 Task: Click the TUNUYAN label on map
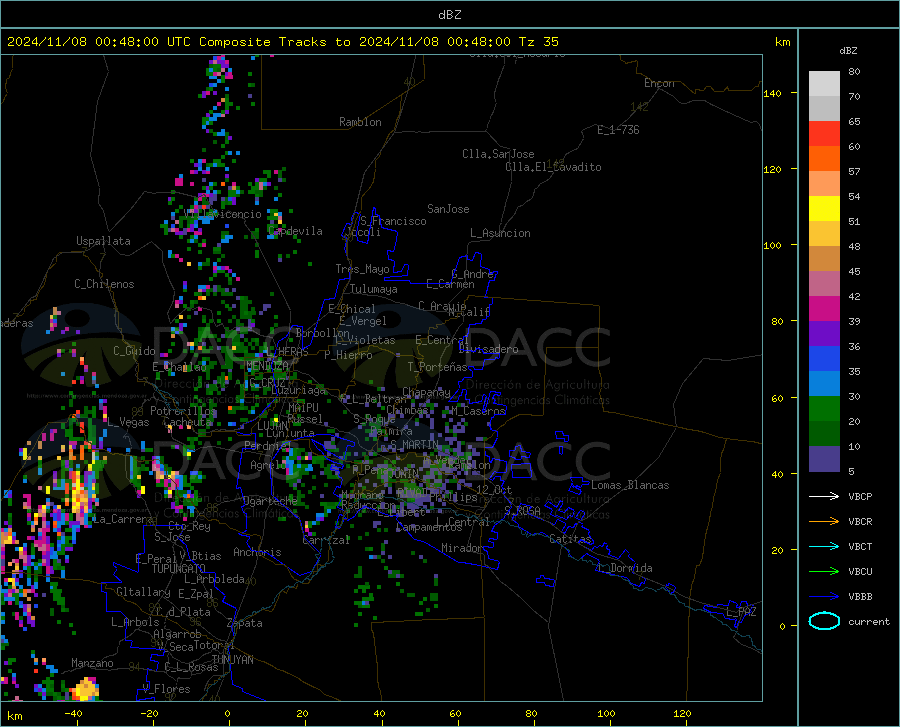[232, 659]
